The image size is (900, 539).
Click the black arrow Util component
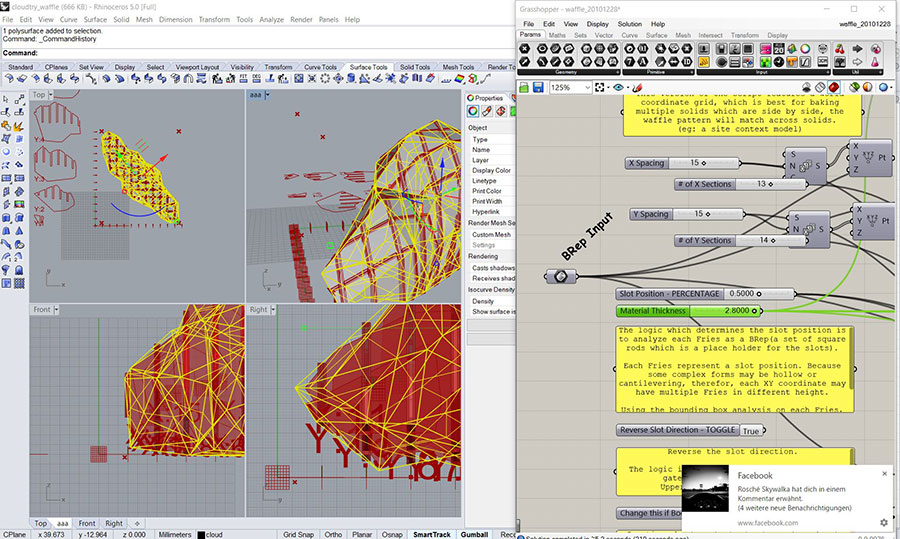(x=857, y=49)
